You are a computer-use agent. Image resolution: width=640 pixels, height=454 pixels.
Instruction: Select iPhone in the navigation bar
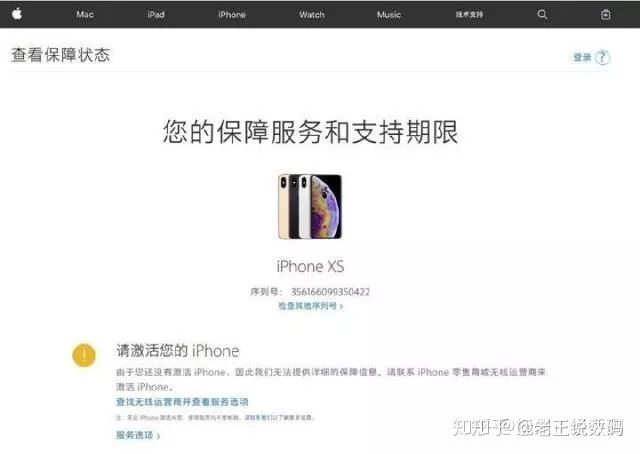tap(232, 15)
